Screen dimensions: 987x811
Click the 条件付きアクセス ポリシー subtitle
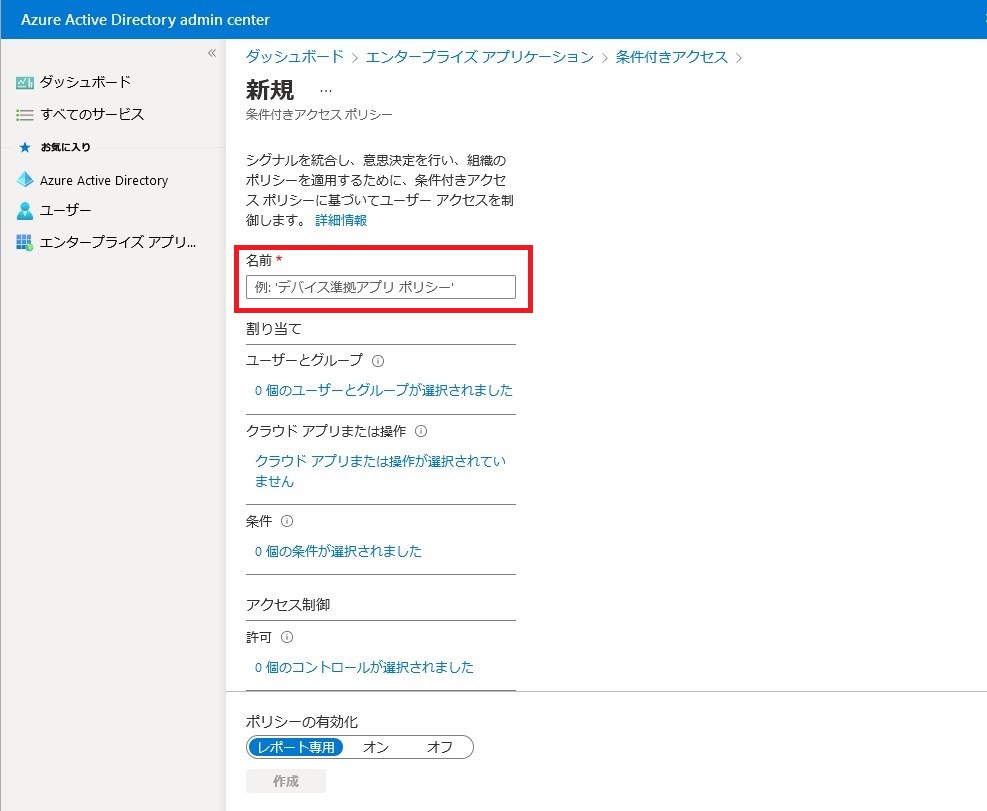coord(319,115)
